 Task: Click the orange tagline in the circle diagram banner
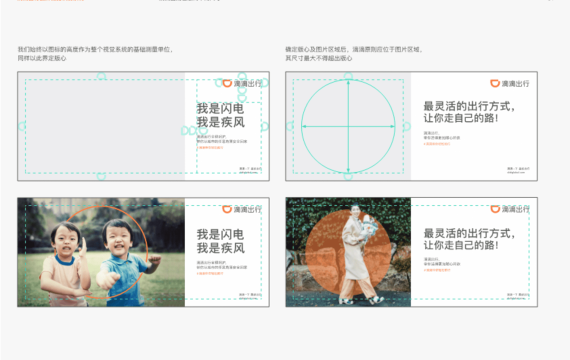tap(437, 144)
